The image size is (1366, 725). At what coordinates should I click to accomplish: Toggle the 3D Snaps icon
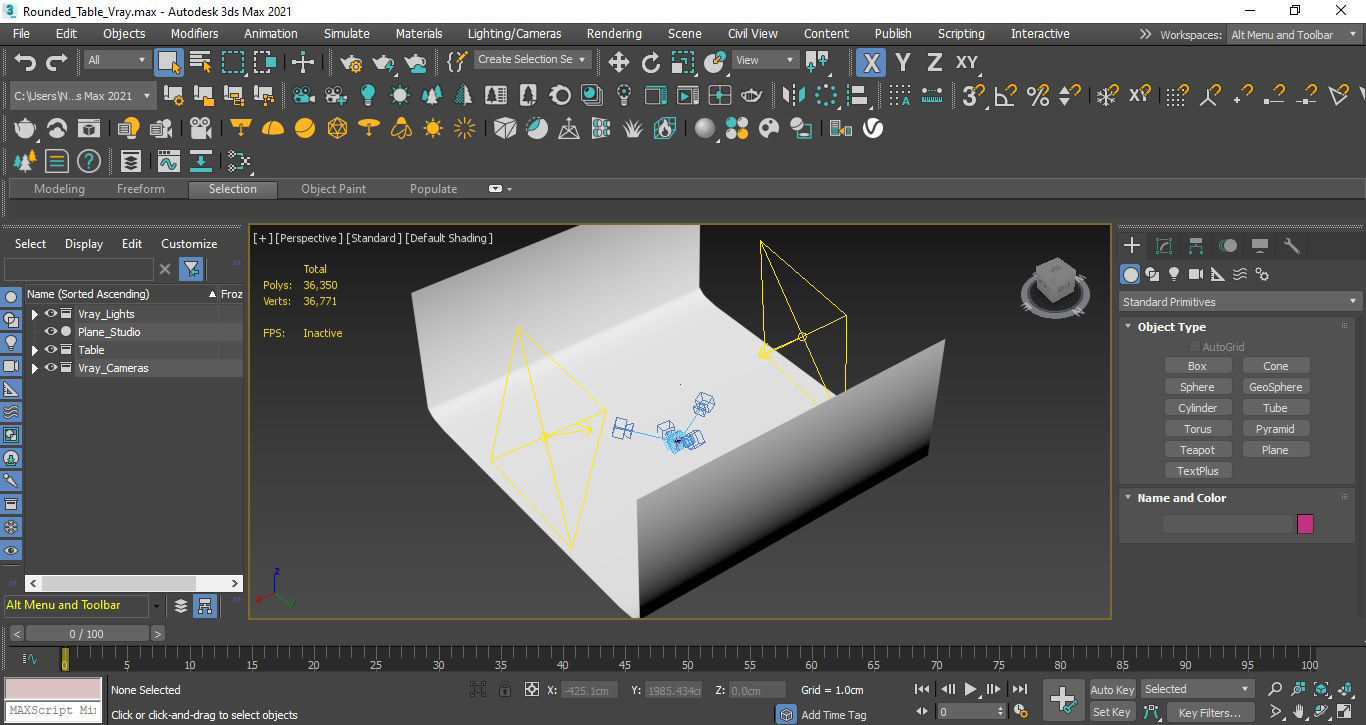(x=971, y=95)
